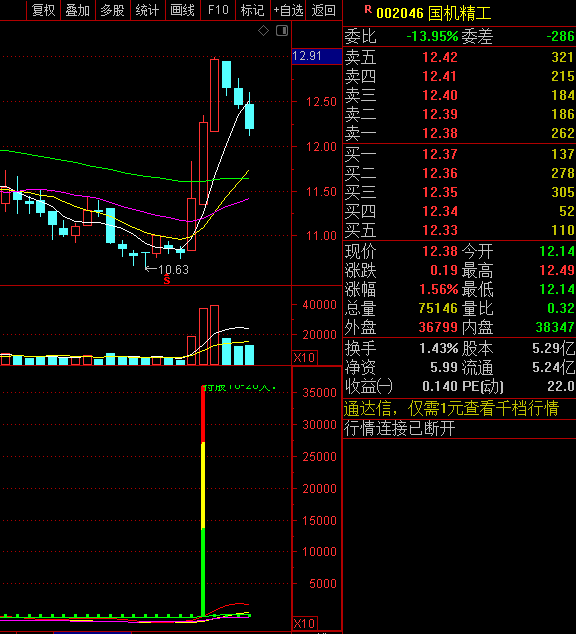The height and width of the screenshot is (634, 576).
Task: Click the 返回 back button
Action: tap(324, 10)
